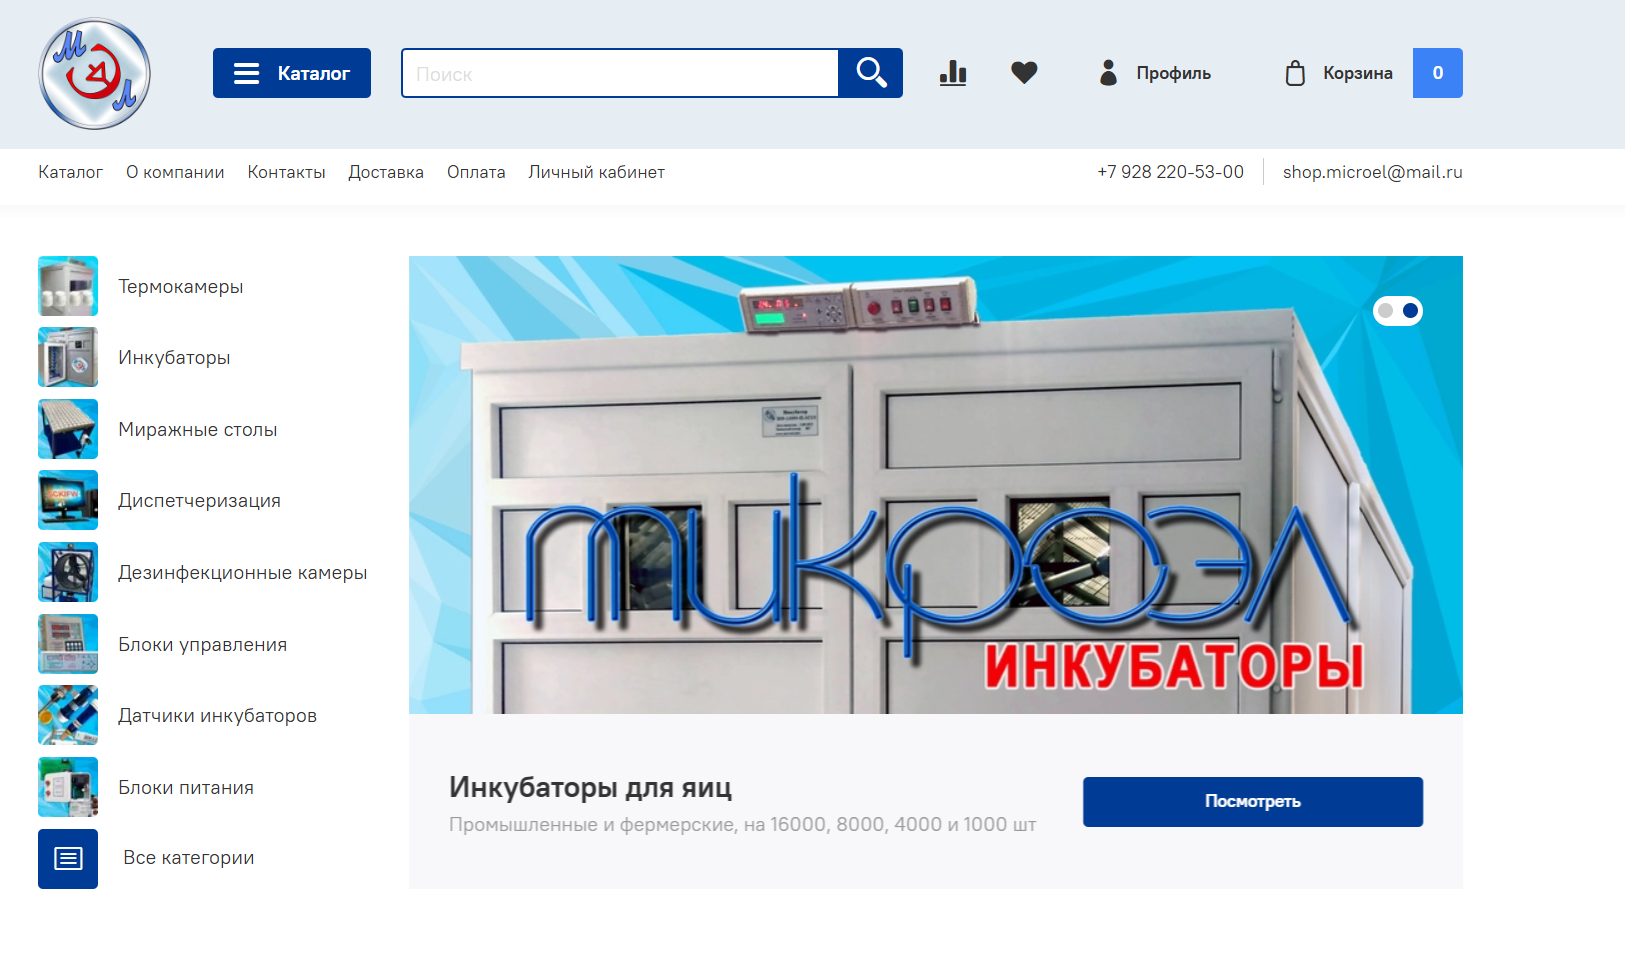Open the Оплата menu item
1625x958 pixels.
point(476,172)
